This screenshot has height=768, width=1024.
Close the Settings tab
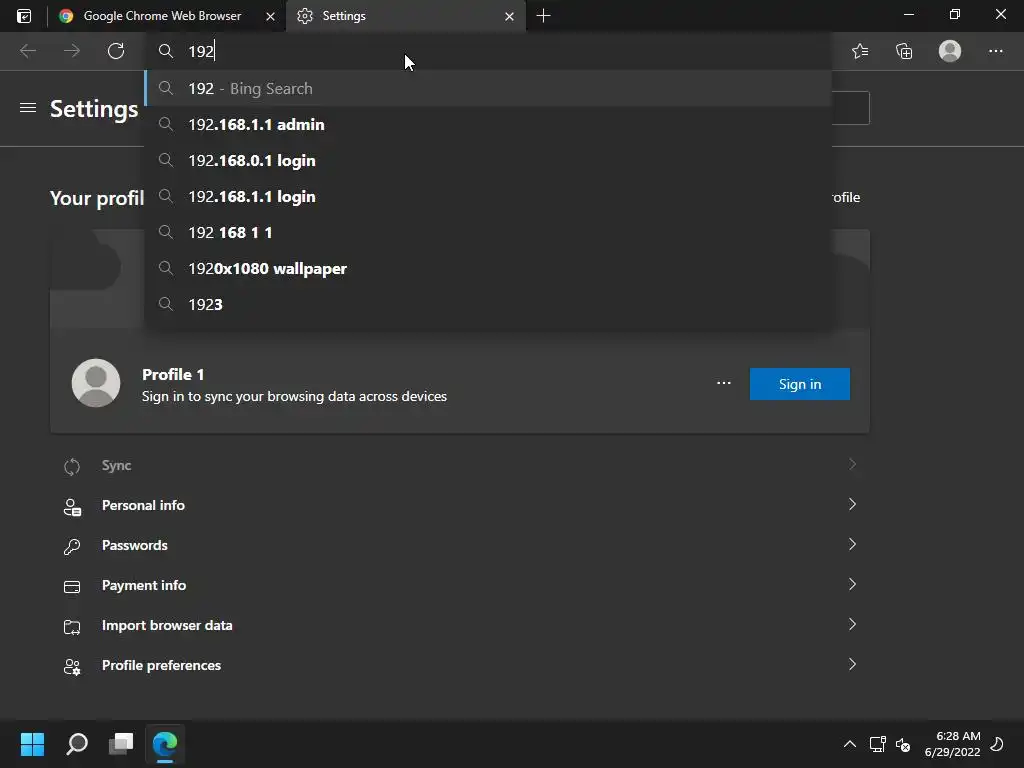point(509,16)
